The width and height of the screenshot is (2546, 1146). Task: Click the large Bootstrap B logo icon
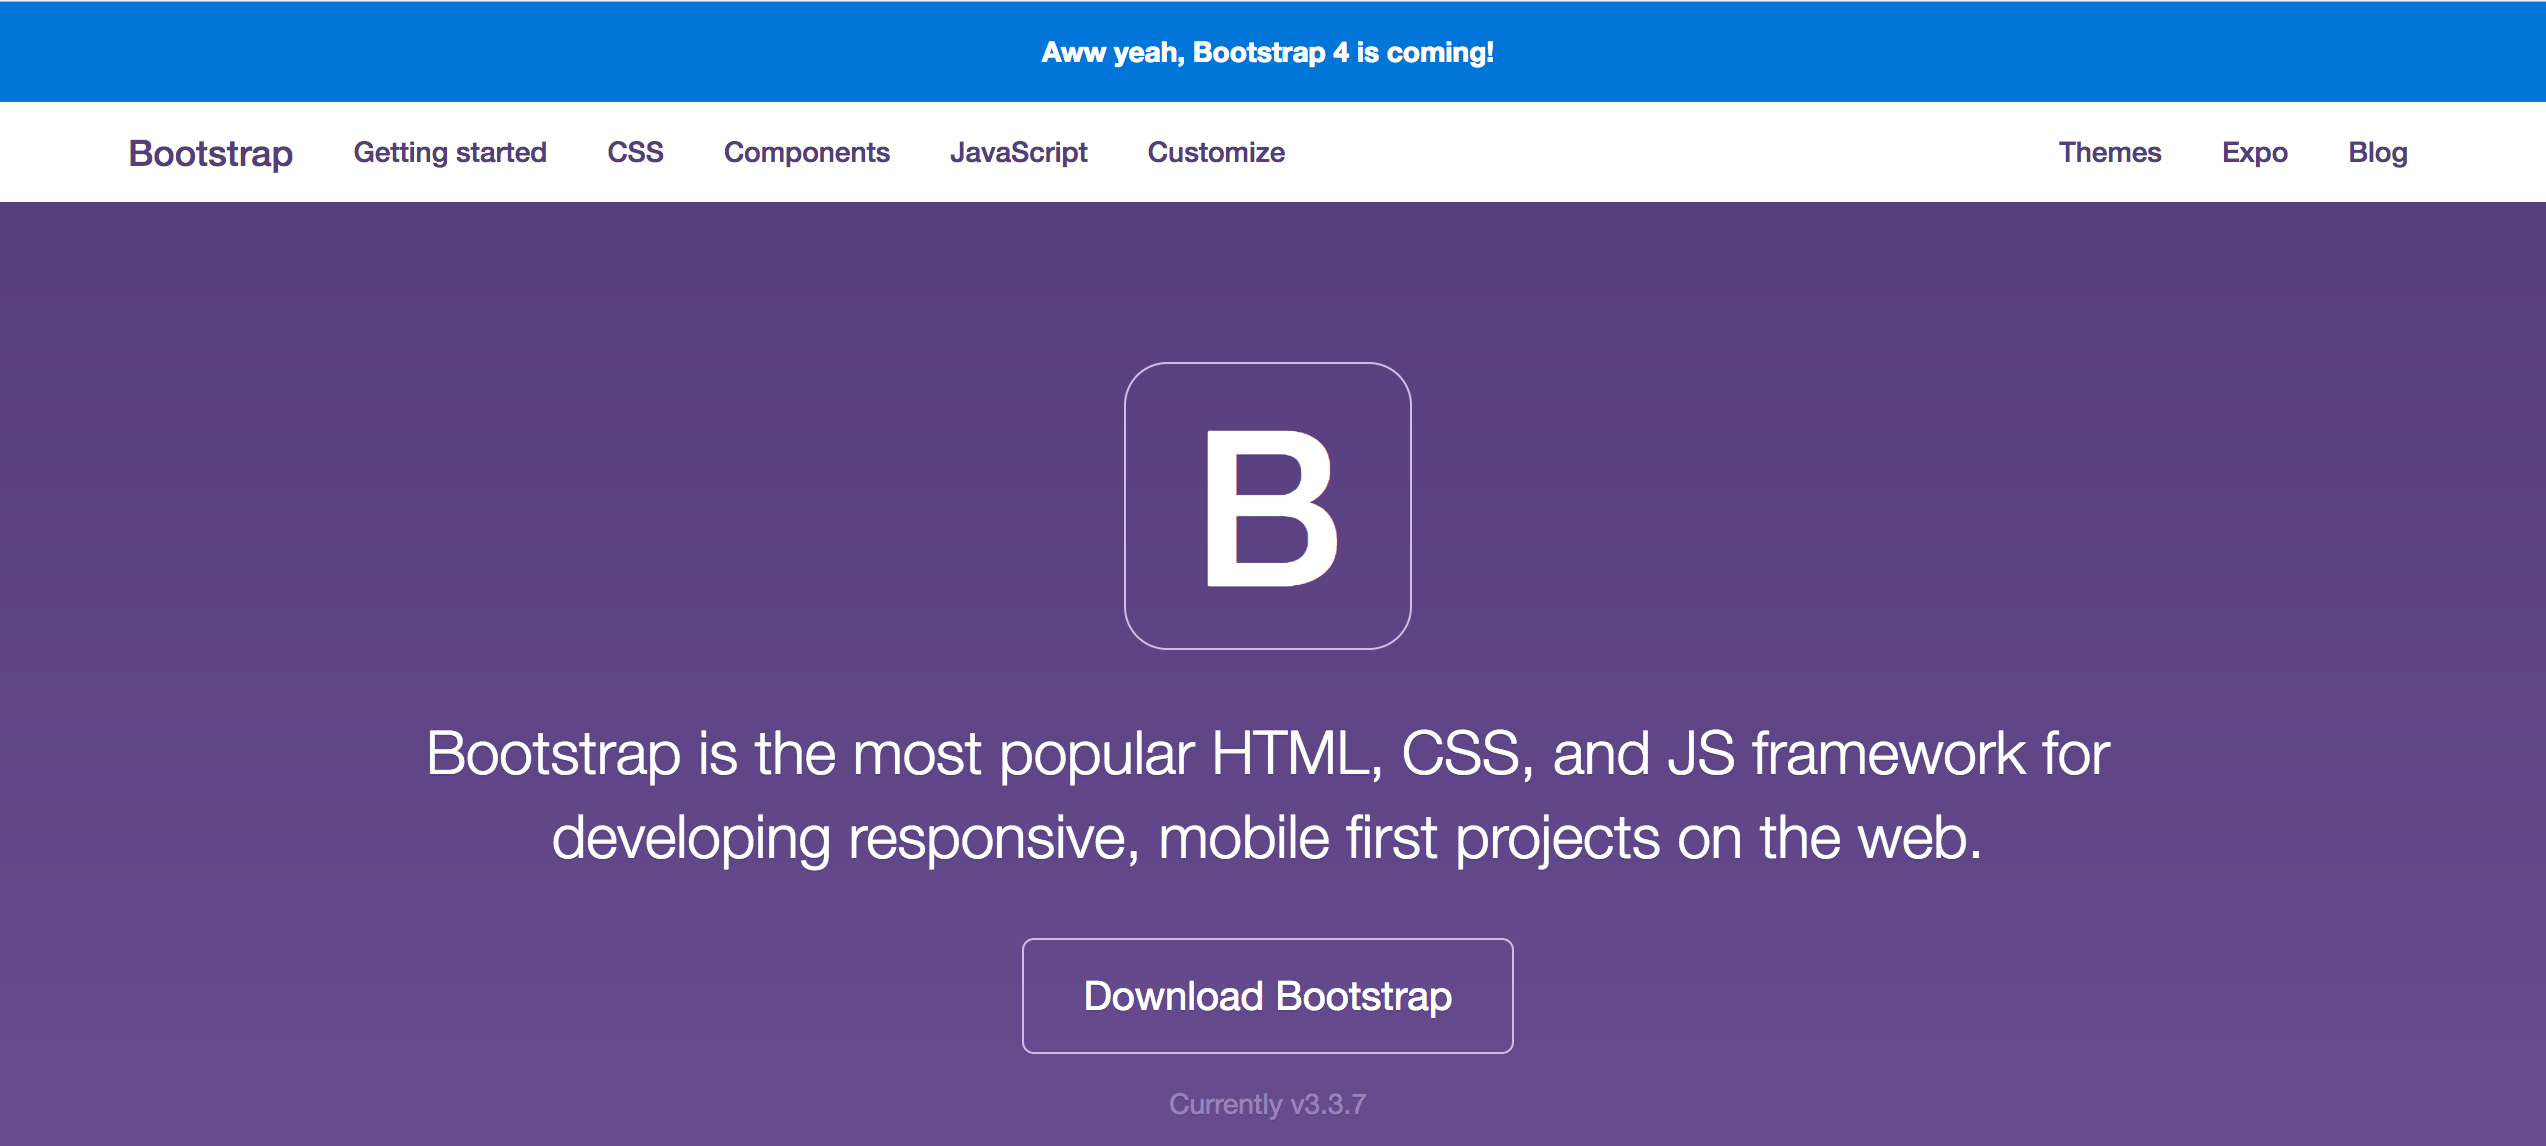tap(1268, 506)
